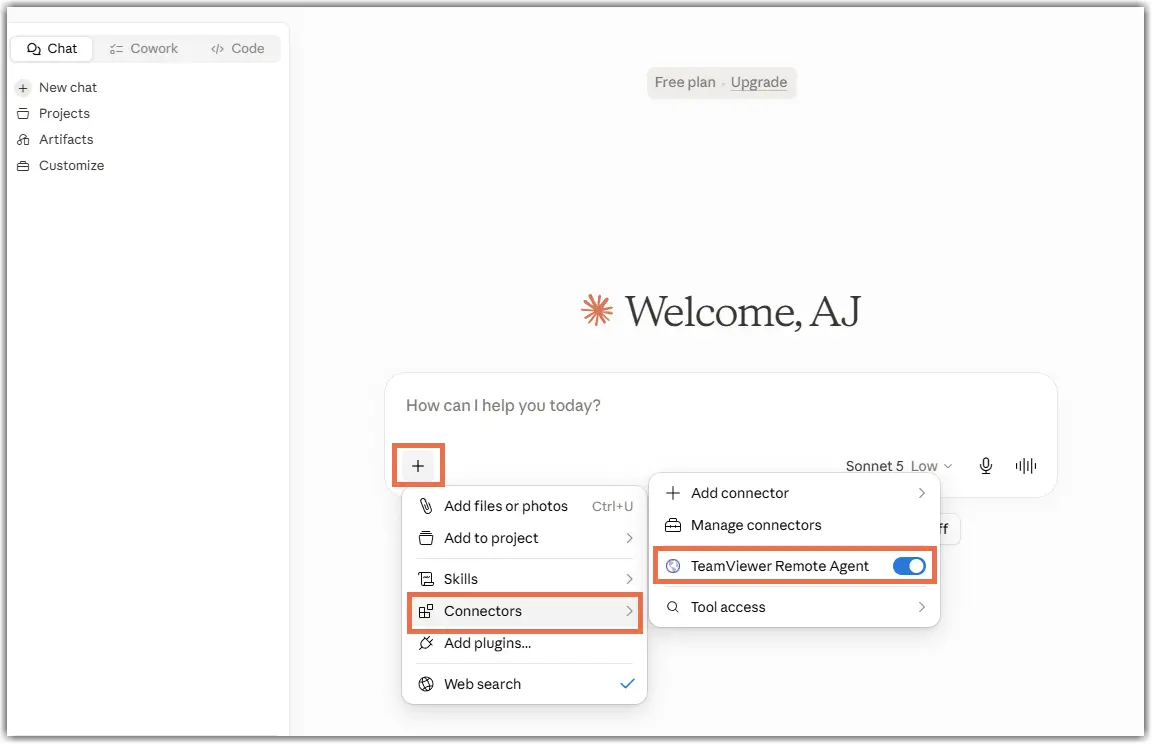Open Customize in the sidebar
The image size is (1152, 744).
pos(71,165)
